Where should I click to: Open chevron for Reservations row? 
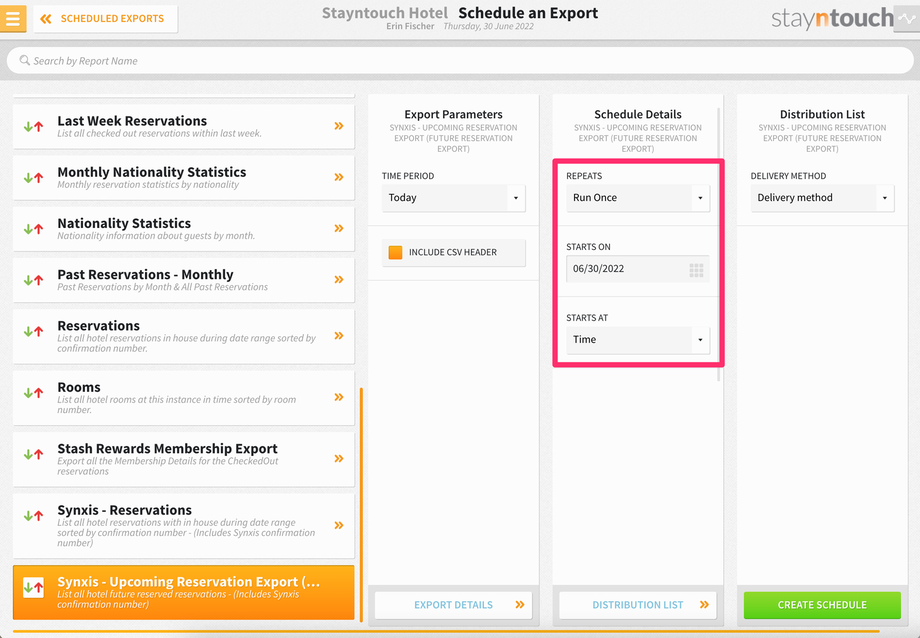tap(339, 336)
